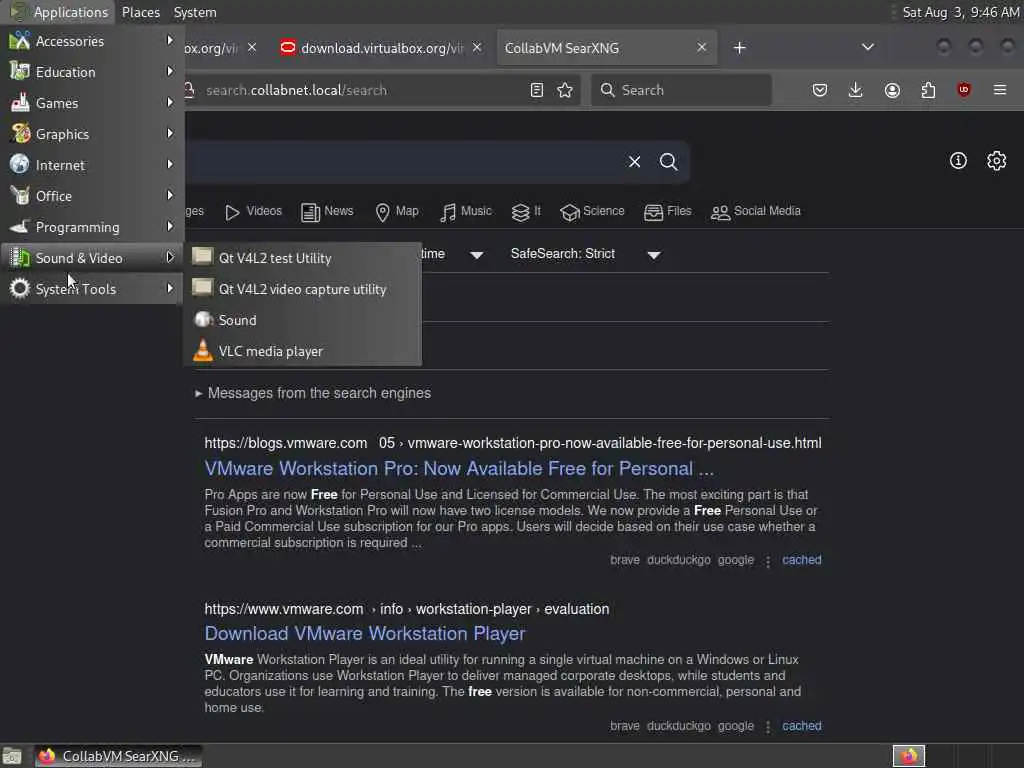Open the SearXNG about info icon
Viewport: 1024px width, 768px height.
[958, 161]
